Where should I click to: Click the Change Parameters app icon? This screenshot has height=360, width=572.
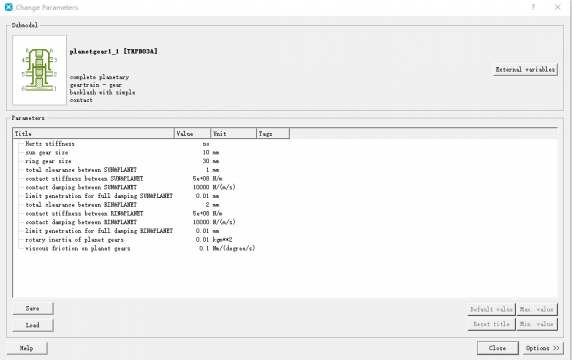9,7
